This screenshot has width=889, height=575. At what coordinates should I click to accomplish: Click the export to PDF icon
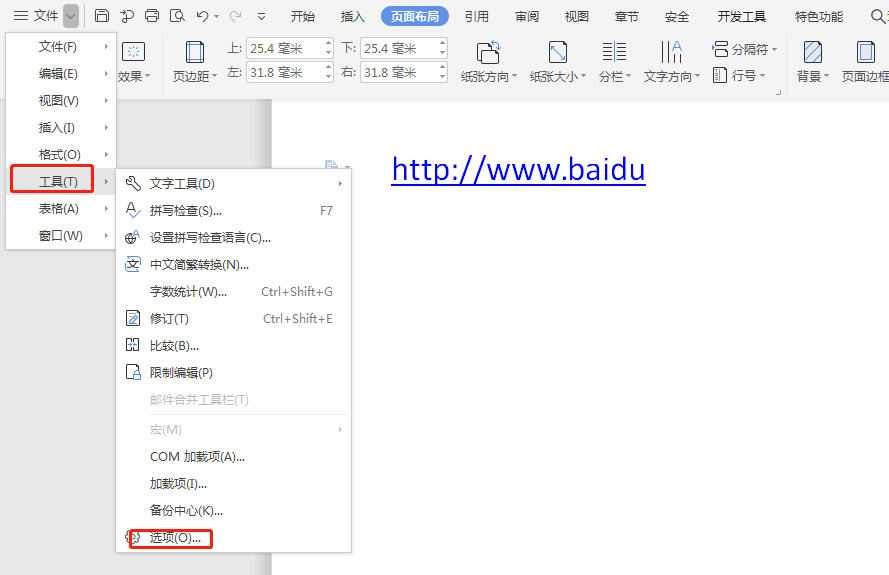coord(127,16)
